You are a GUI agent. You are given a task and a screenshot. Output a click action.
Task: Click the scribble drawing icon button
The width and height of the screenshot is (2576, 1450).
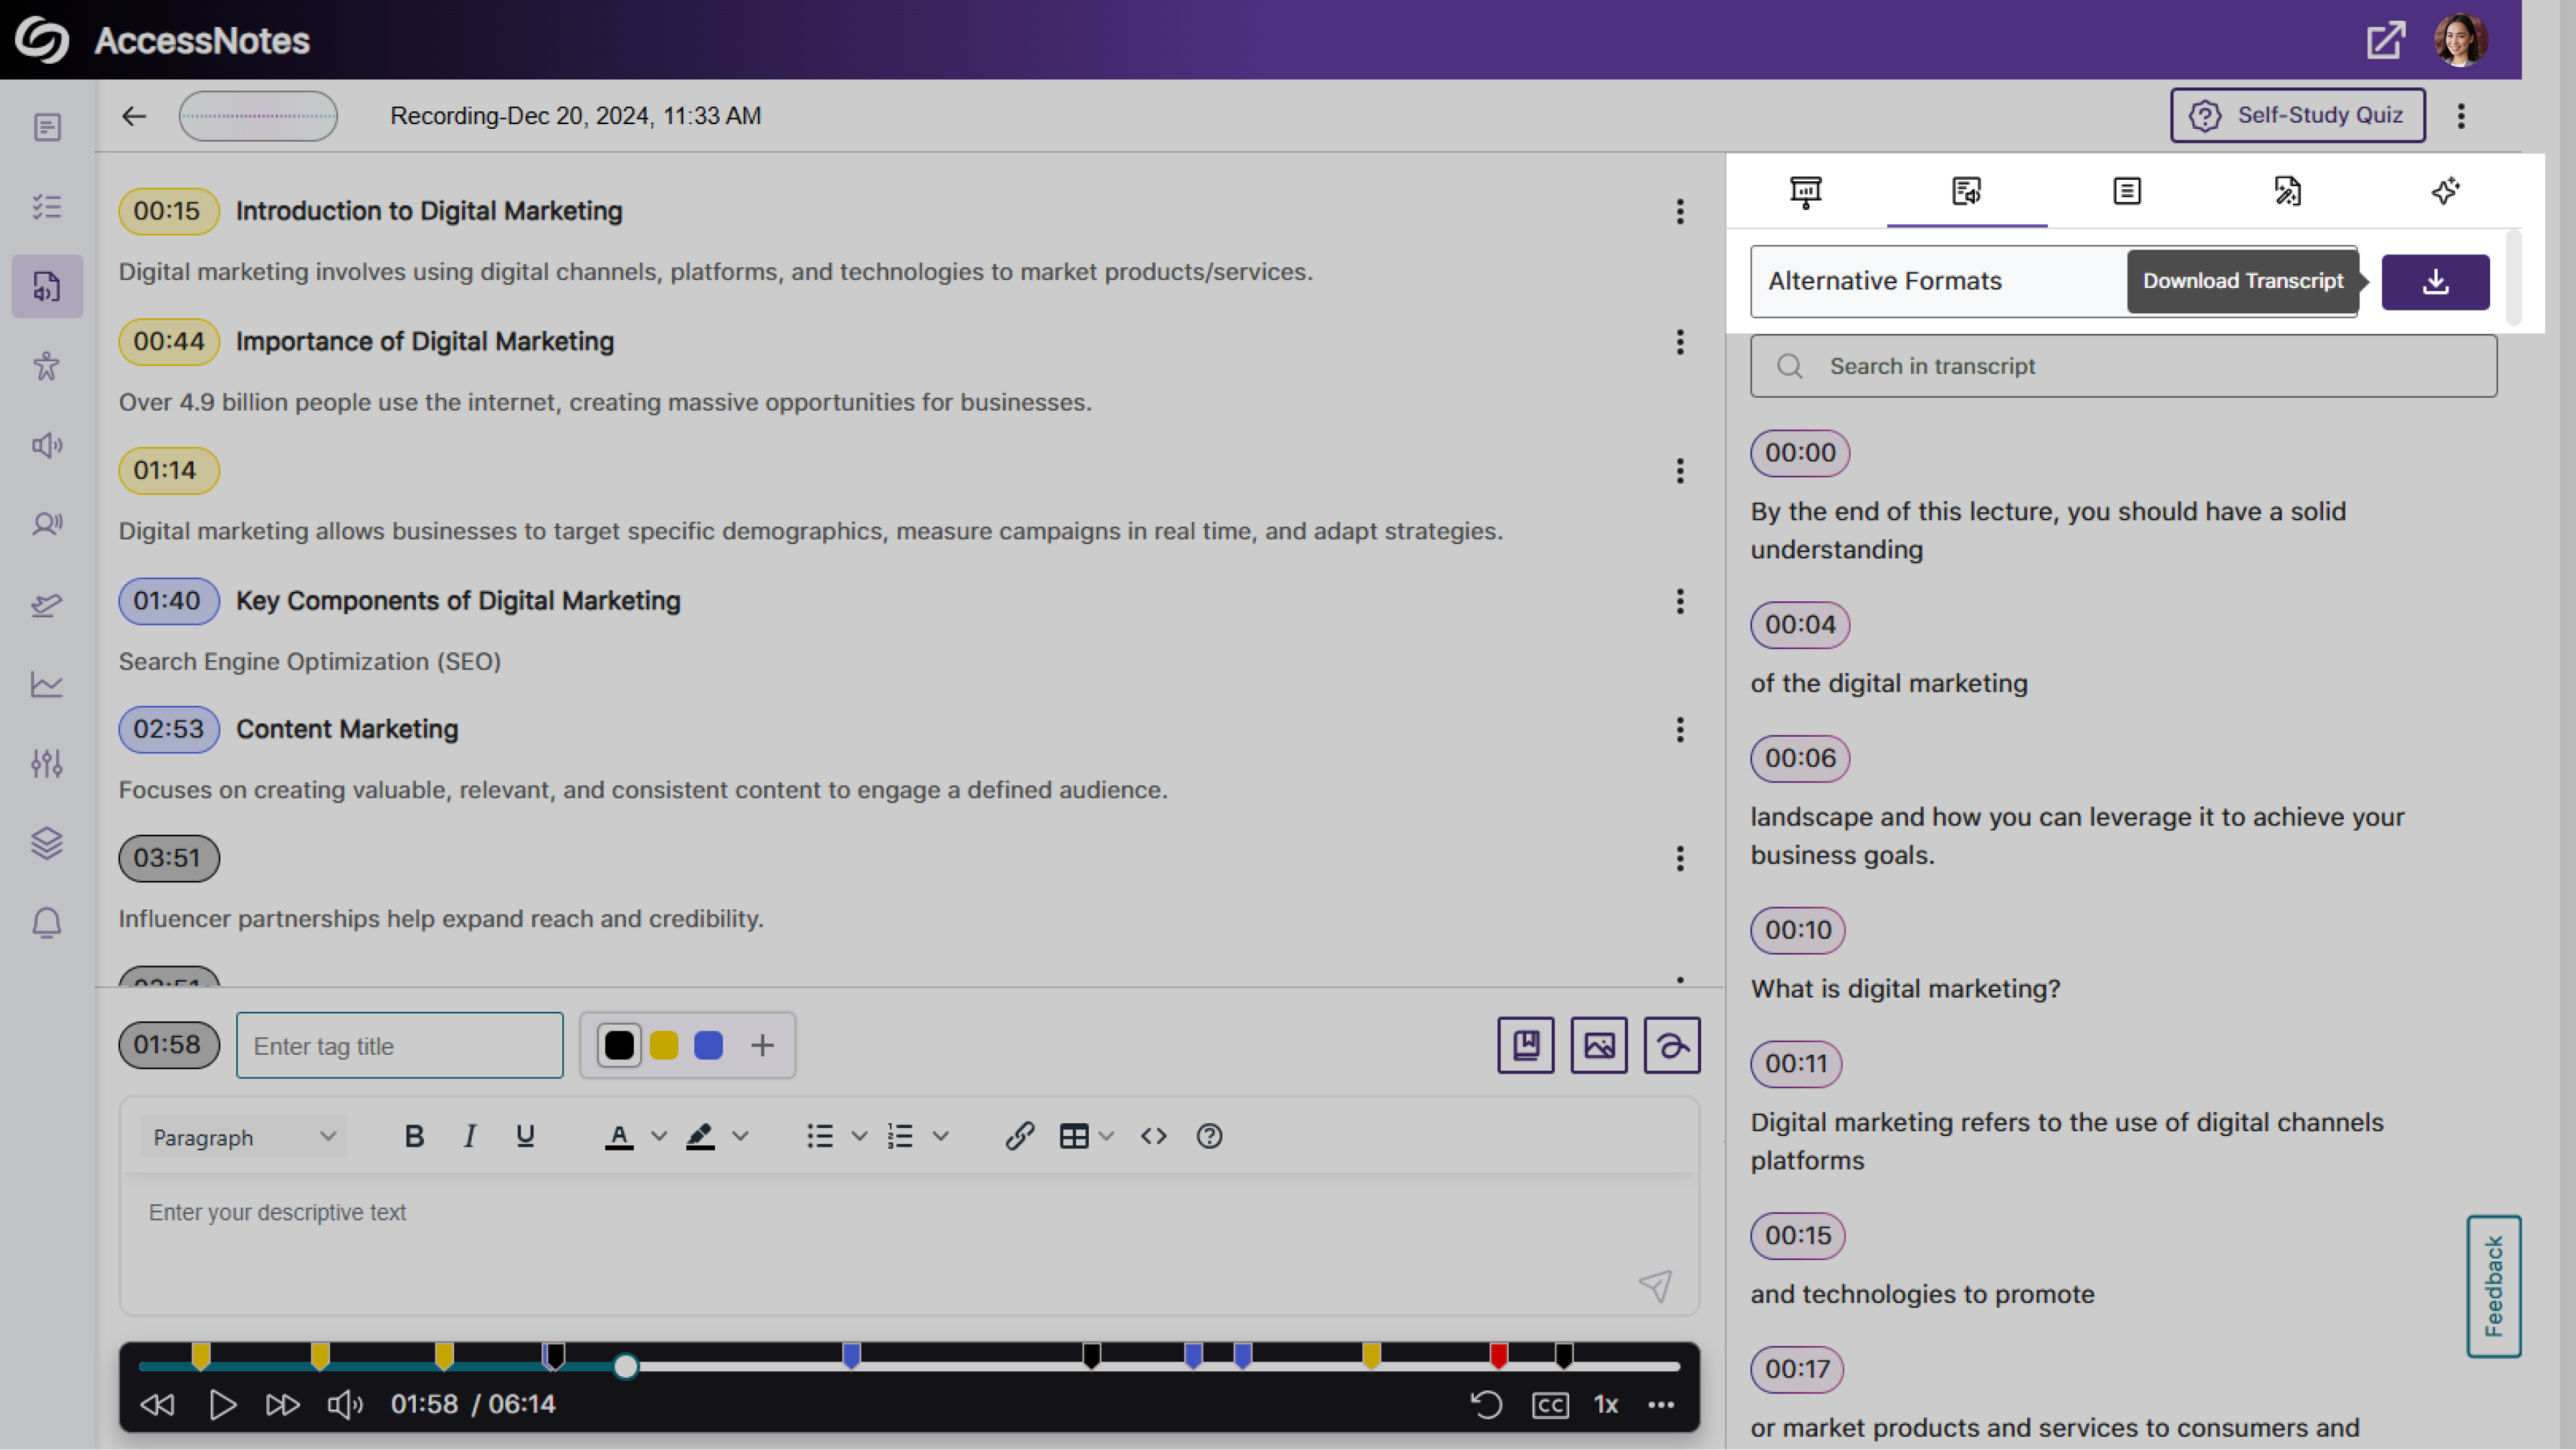[x=1671, y=1045]
